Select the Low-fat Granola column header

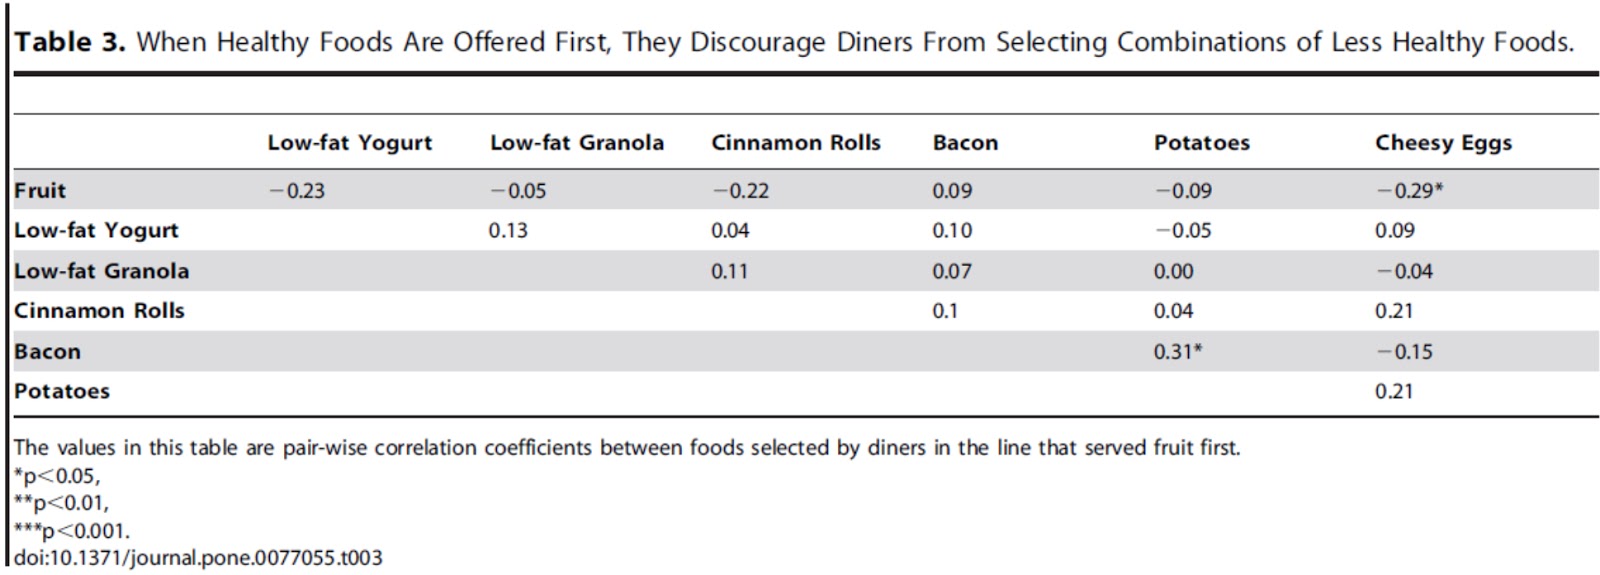pos(576,143)
